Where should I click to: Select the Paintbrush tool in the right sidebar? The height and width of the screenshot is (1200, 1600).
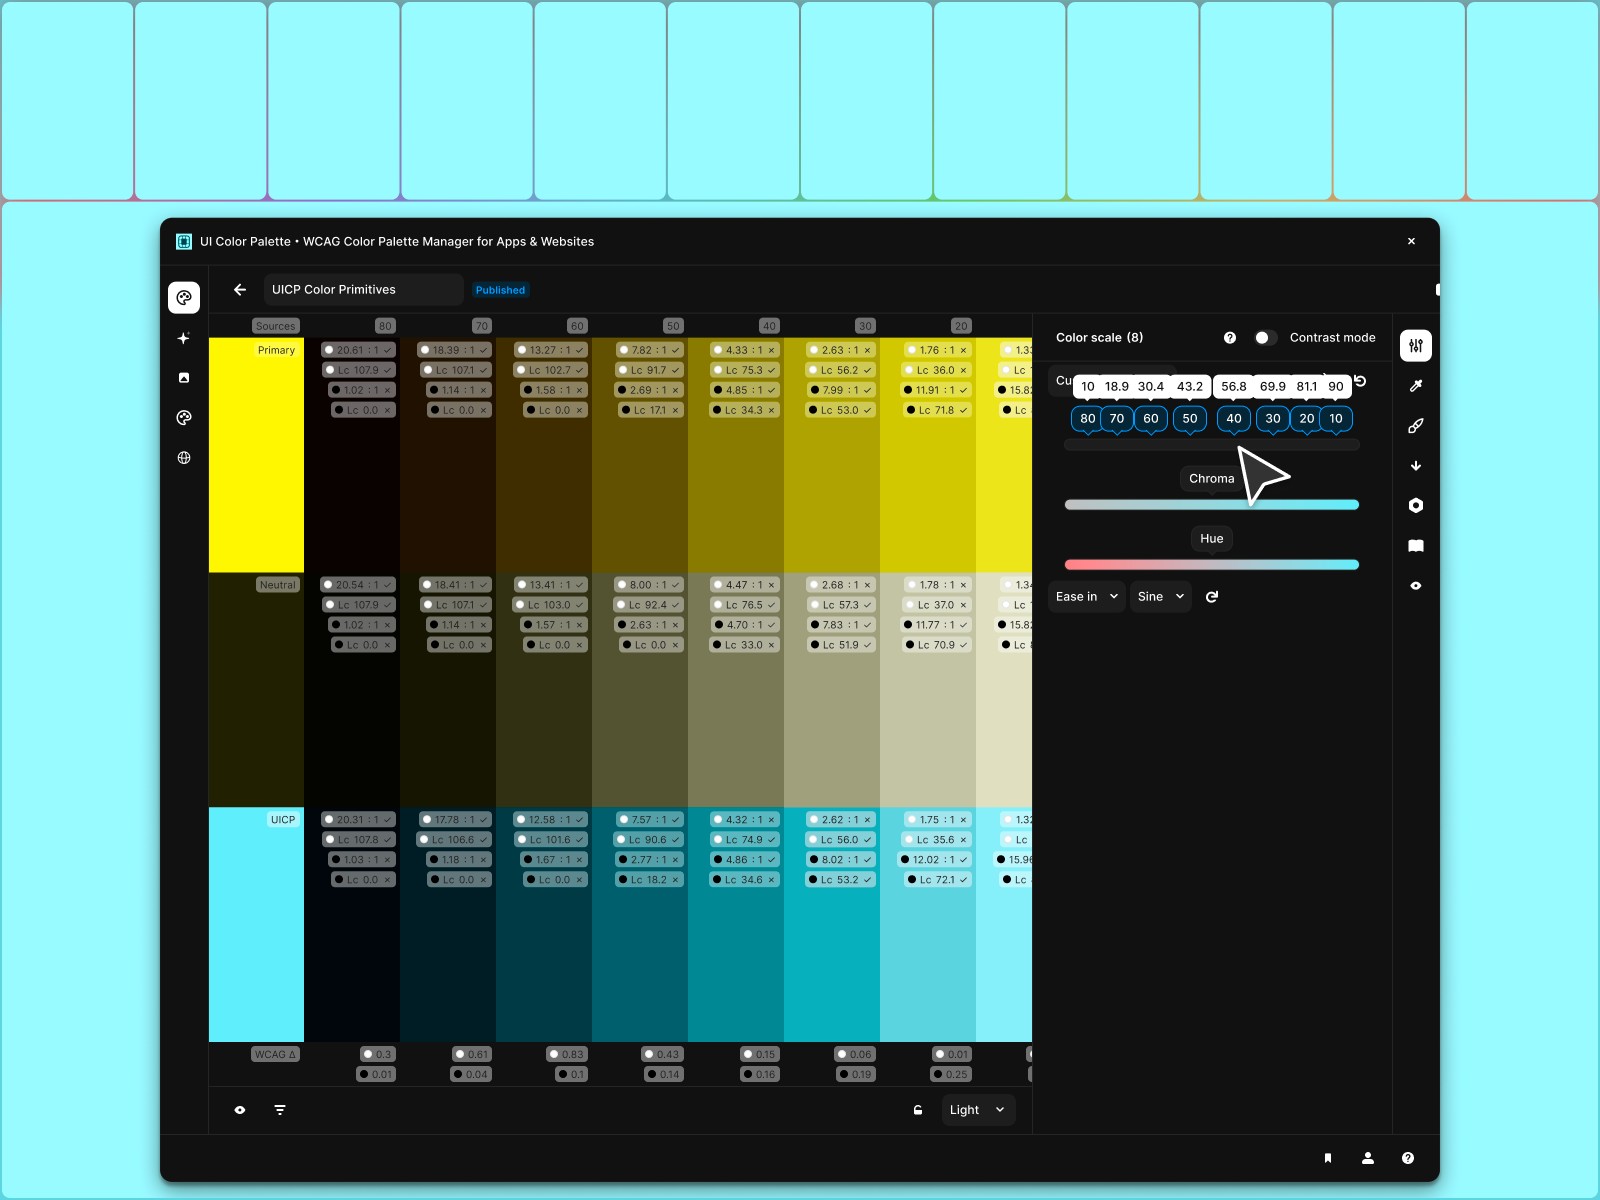1417,426
